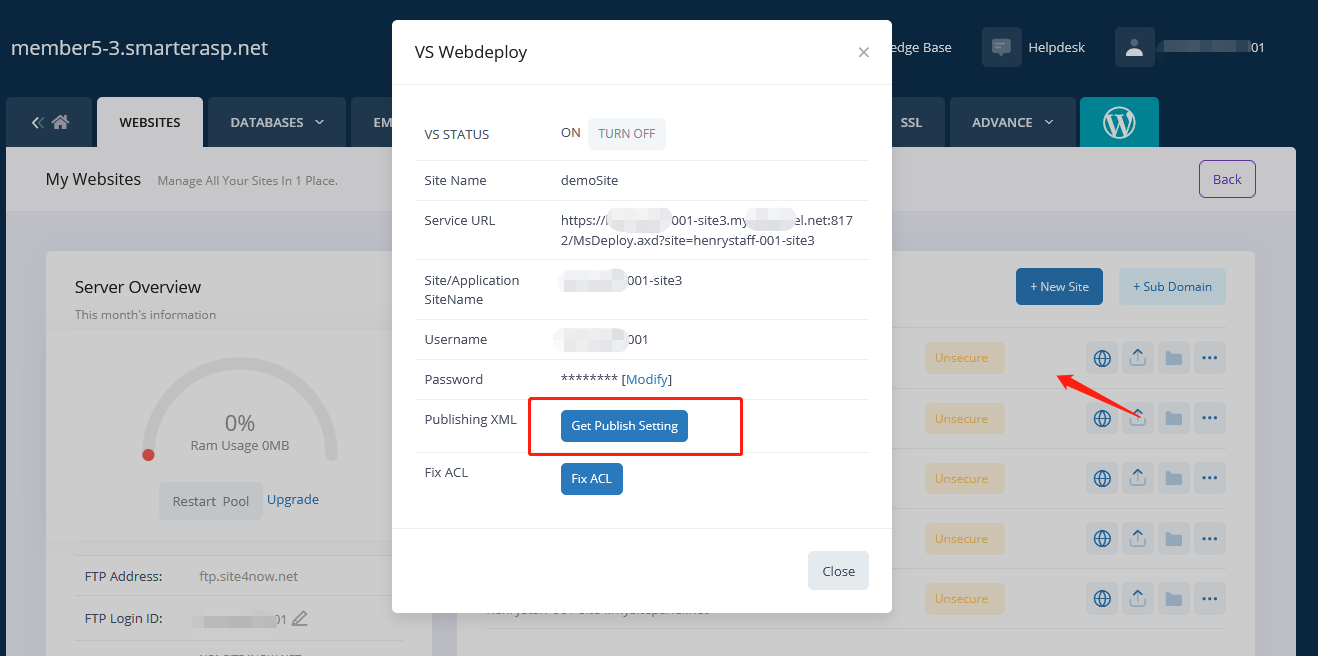Click the Helpdesk label in the header
This screenshot has width=1318, height=656.
pos(1056,47)
